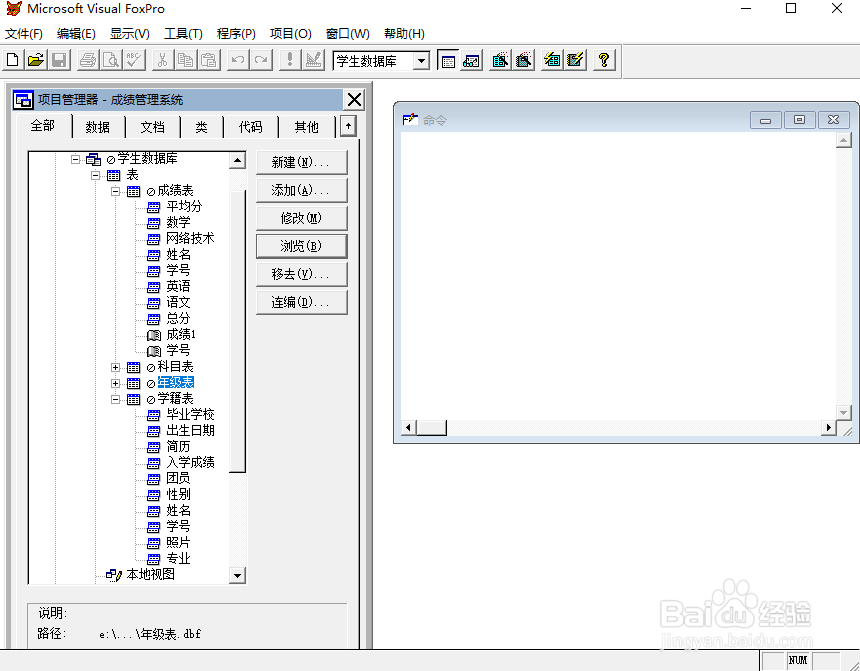Screen dimensions: 860x671
Task: Click the Copy toolbar icon
Action: pos(185,60)
